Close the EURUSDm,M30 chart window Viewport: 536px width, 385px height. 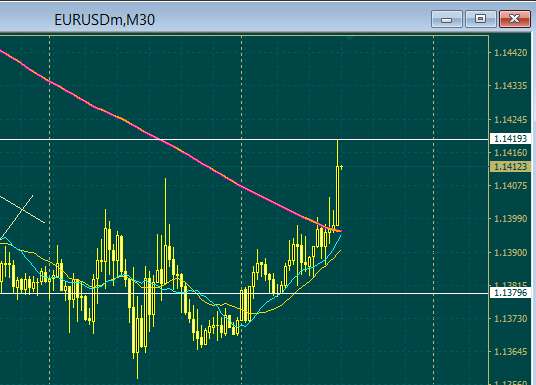coord(514,19)
